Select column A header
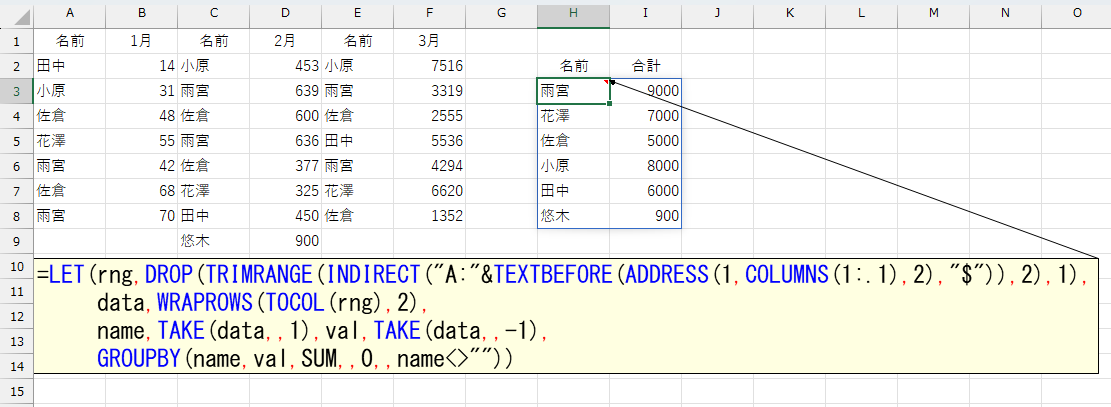Viewport: 1111px width, 407px height. coord(69,12)
